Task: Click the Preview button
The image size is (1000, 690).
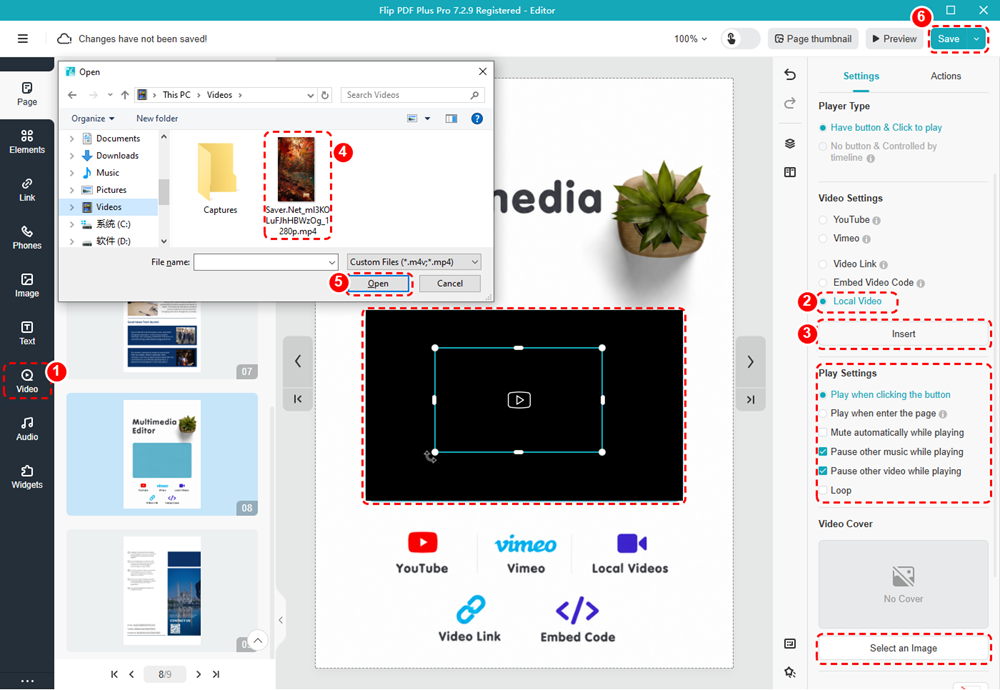Action: pyautogui.click(x=894, y=39)
